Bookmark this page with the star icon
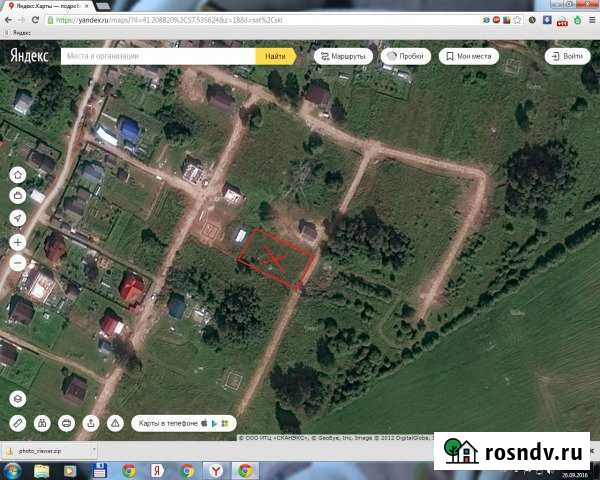600x480 pixels. 517,20
